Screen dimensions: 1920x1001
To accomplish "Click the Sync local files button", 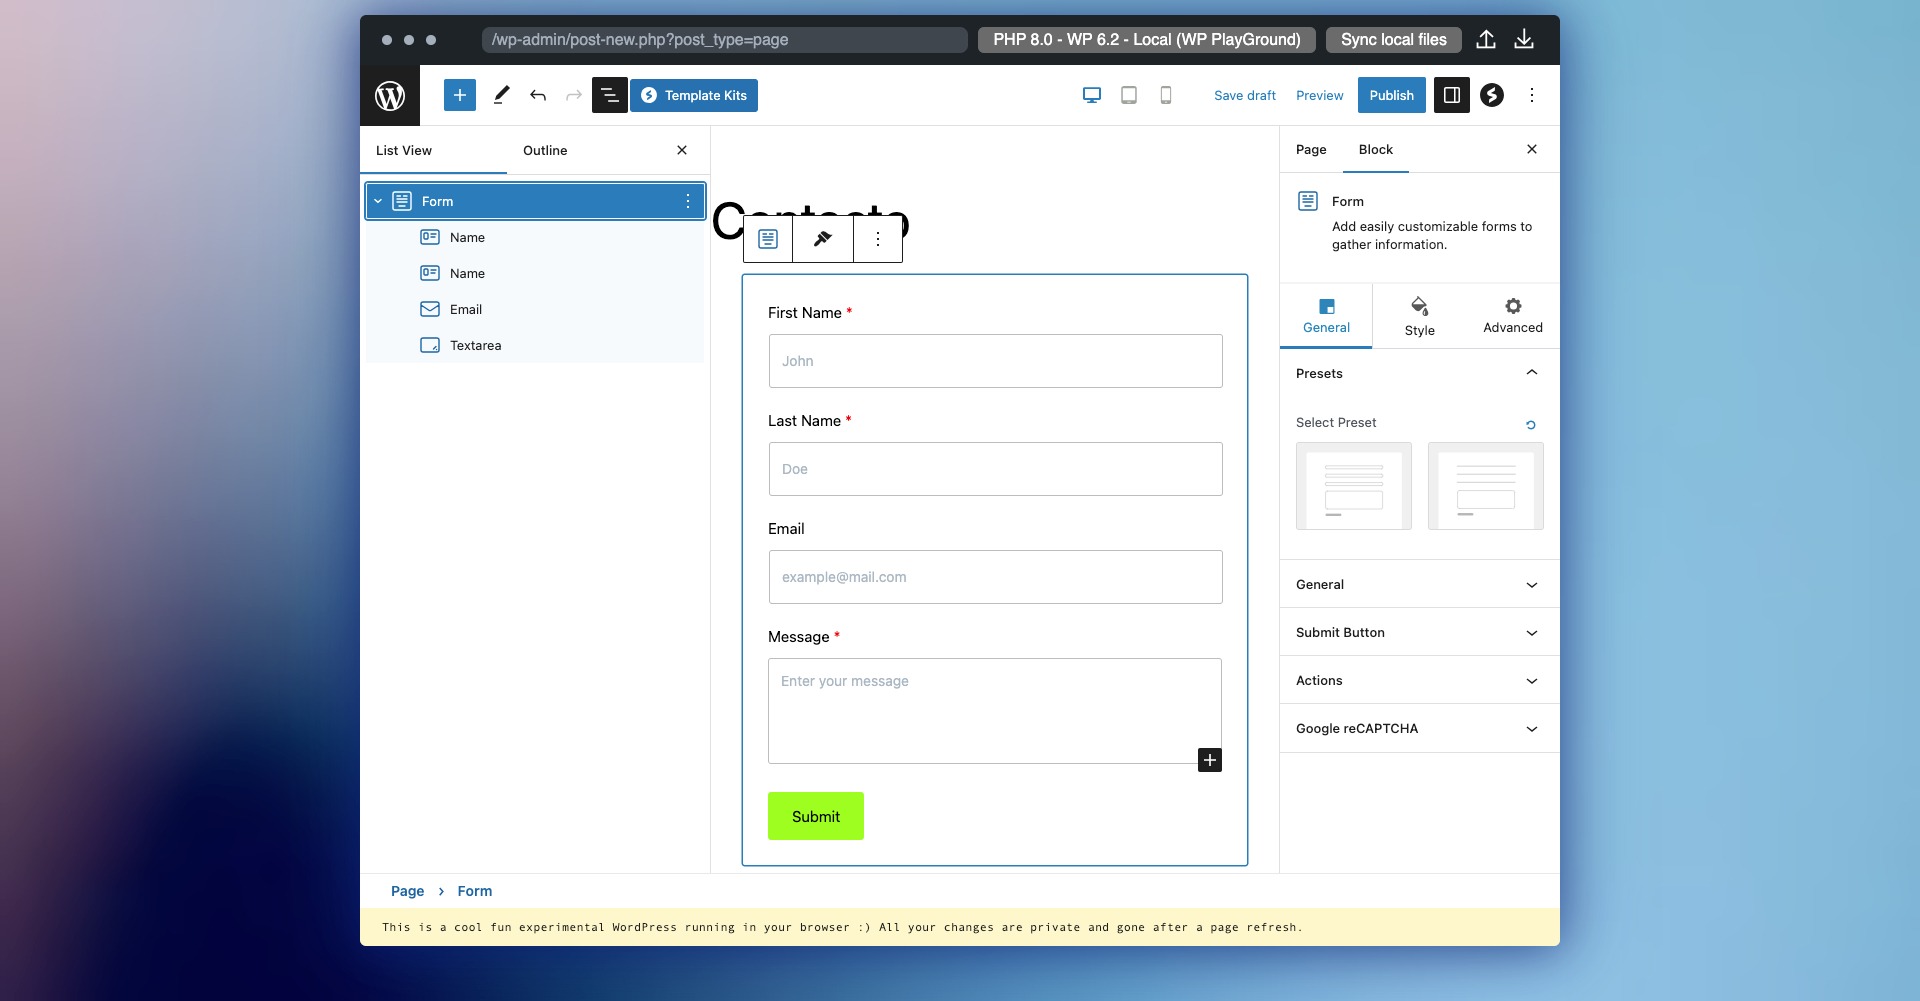I will [1393, 39].
